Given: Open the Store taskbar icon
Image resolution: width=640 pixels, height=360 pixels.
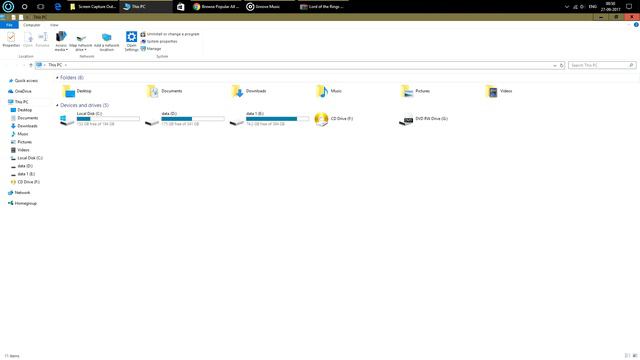Looking at the screenshot, I should [x=180, y=7].
